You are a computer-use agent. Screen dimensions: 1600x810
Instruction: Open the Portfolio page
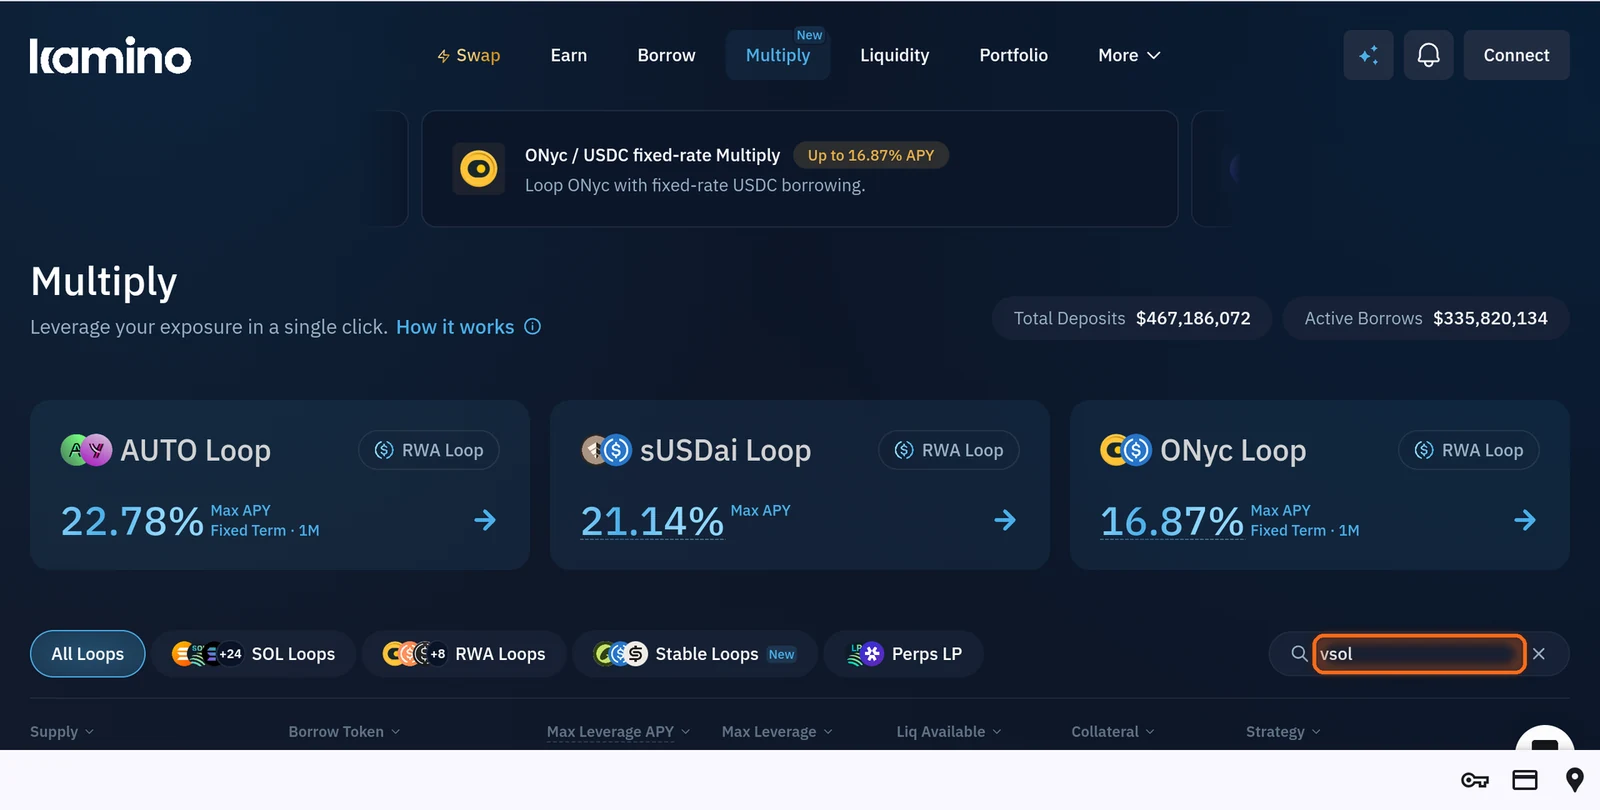pos(1014,55)
